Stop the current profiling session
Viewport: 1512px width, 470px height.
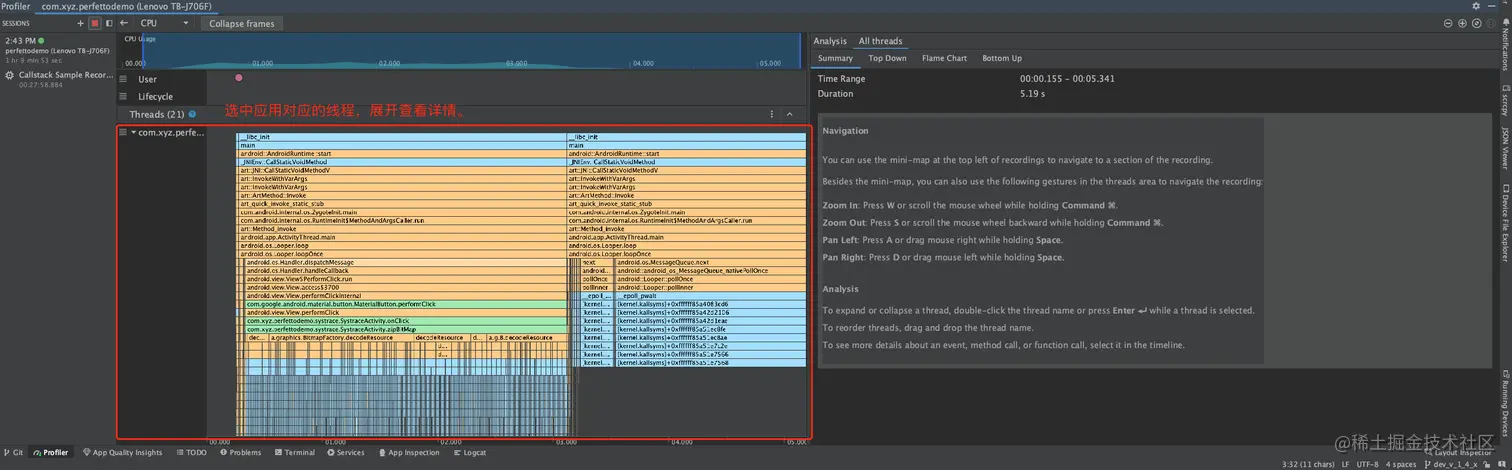[x=95, y=22]
